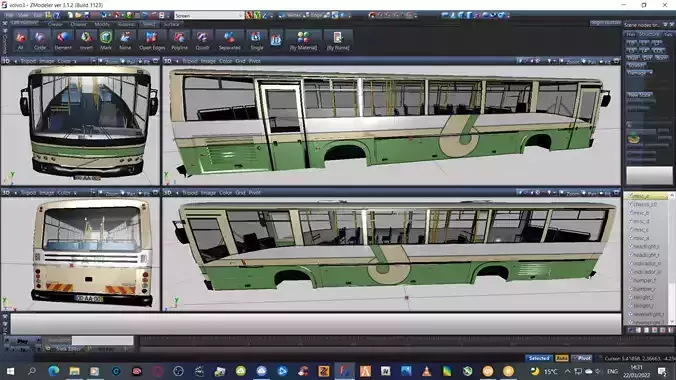Click Zoom button in upper side viewport
The width and height of the screenshot is (676, 380).
click(571, 61)
